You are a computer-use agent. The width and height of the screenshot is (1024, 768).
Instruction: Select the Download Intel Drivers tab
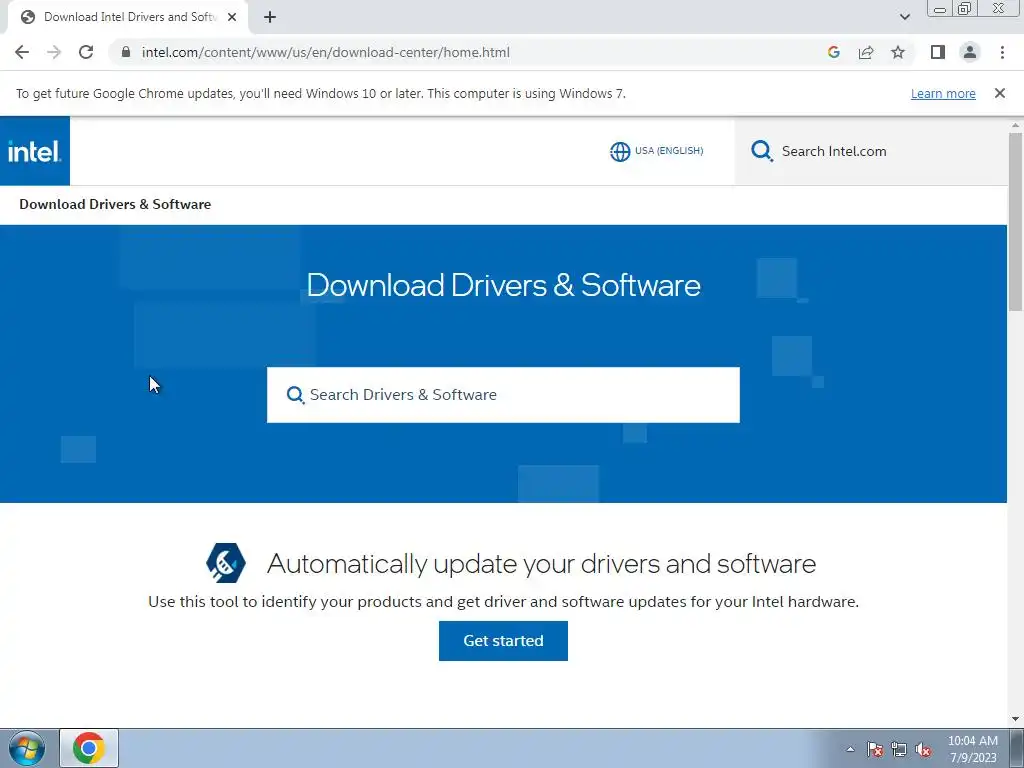click(x=127, y=17)
